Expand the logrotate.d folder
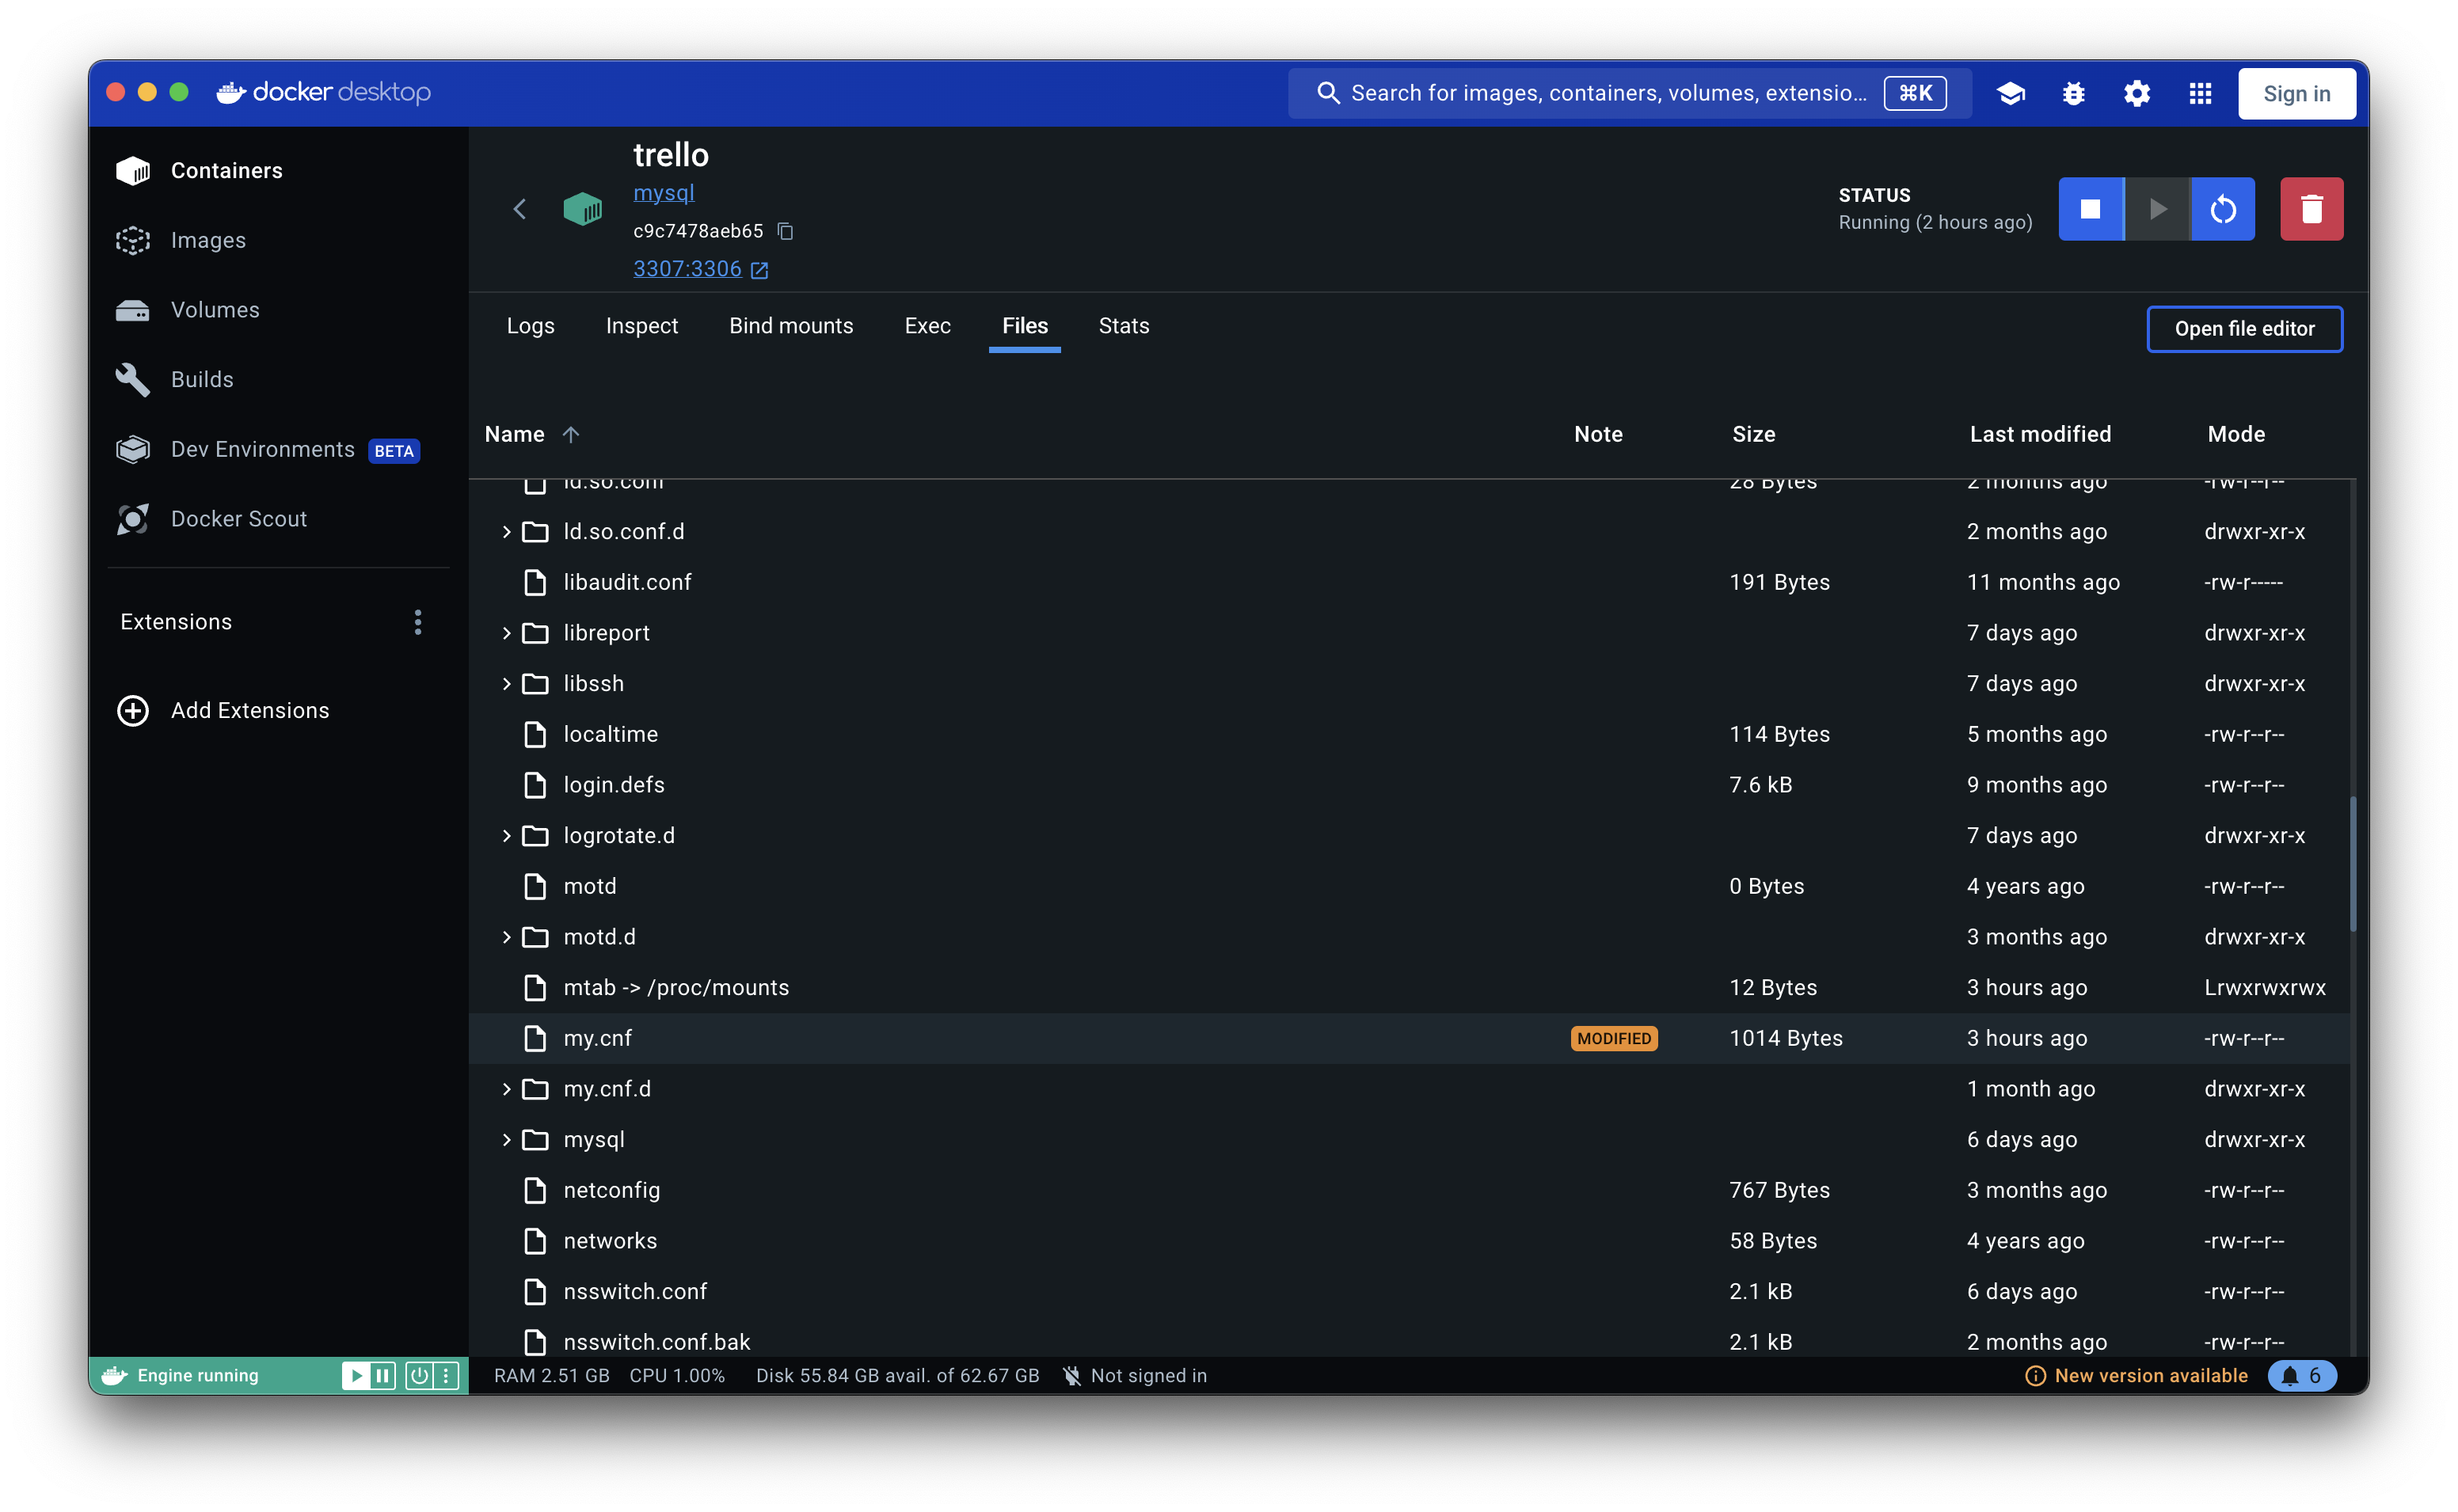This screenshot has height=1512, width=2458. [506, 836]
